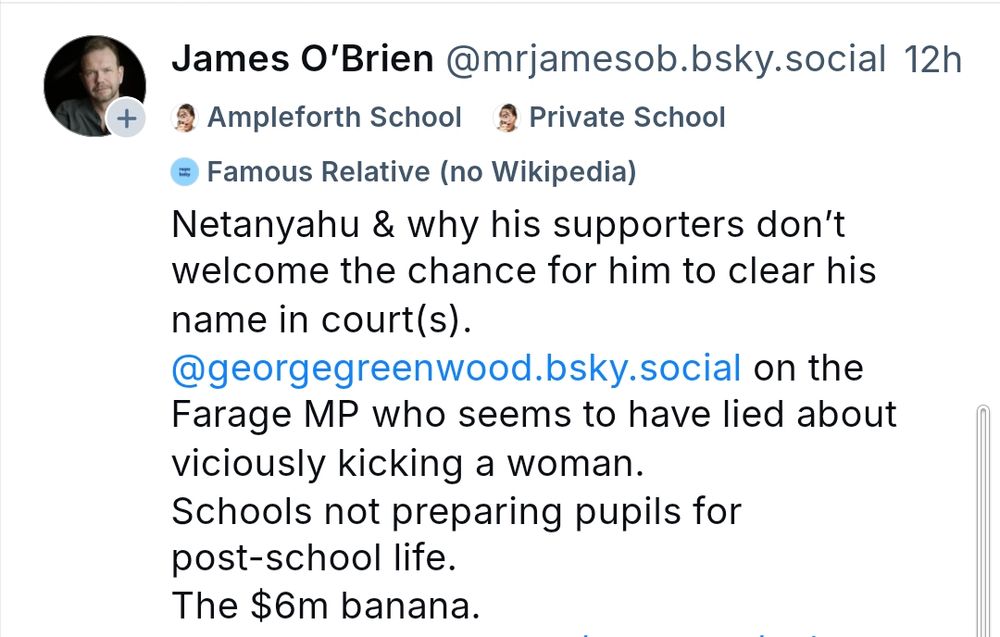Image resolution: width=1000 pixels, height=637 pixels.
Task: Open the Ampleforth School label text
Action: 334,118
